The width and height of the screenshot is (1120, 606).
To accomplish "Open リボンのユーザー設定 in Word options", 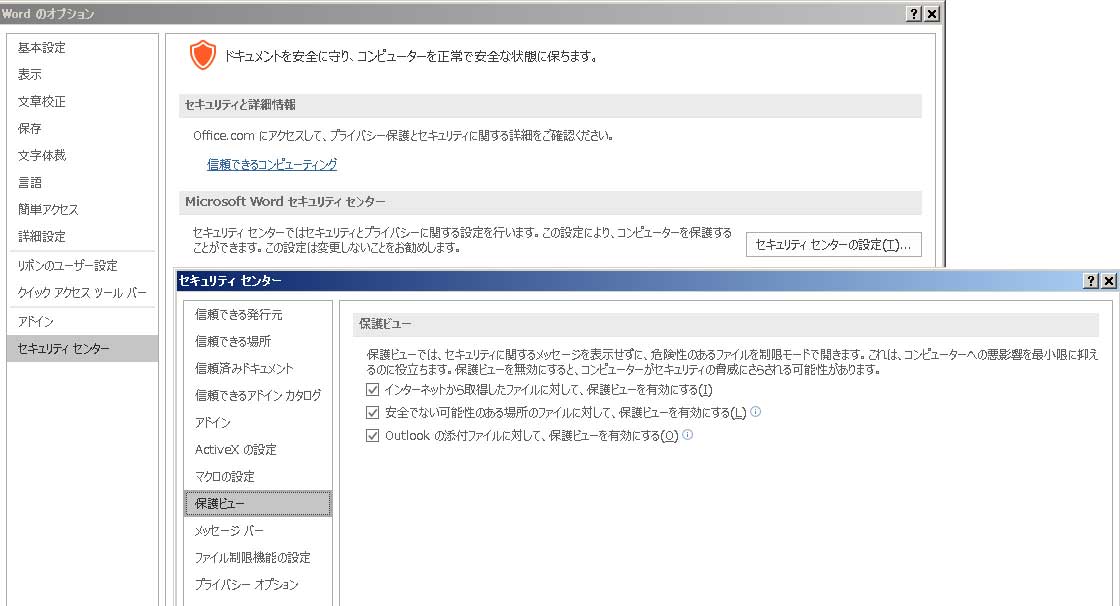I will (x=67, y=265).
